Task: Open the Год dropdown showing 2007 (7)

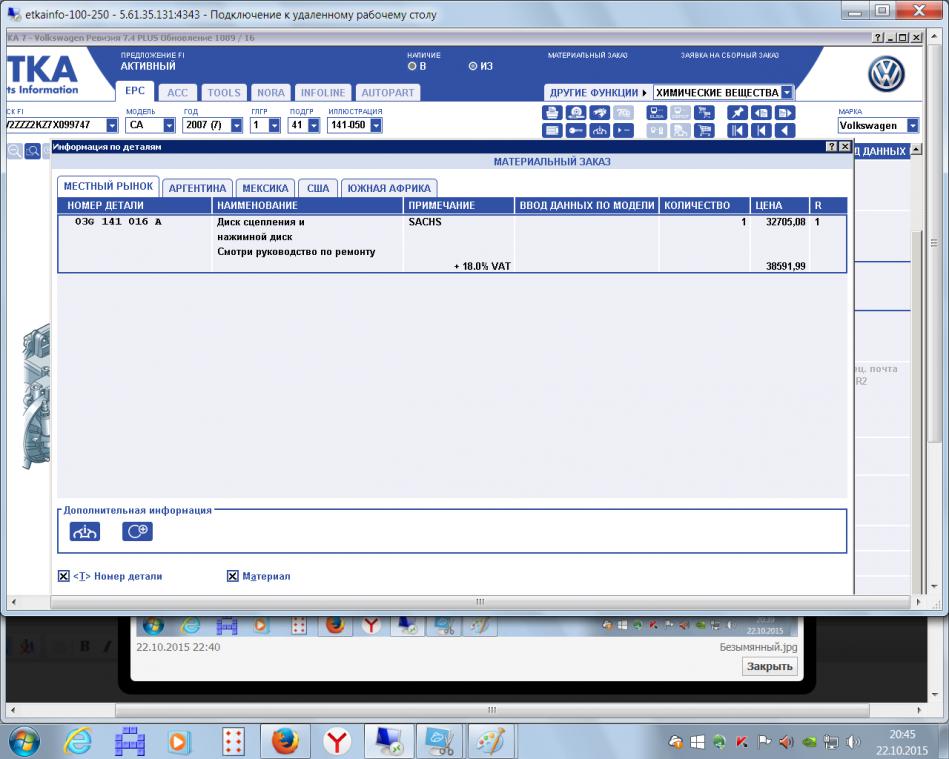Action: pyautogui.click(x=237, y=125)
